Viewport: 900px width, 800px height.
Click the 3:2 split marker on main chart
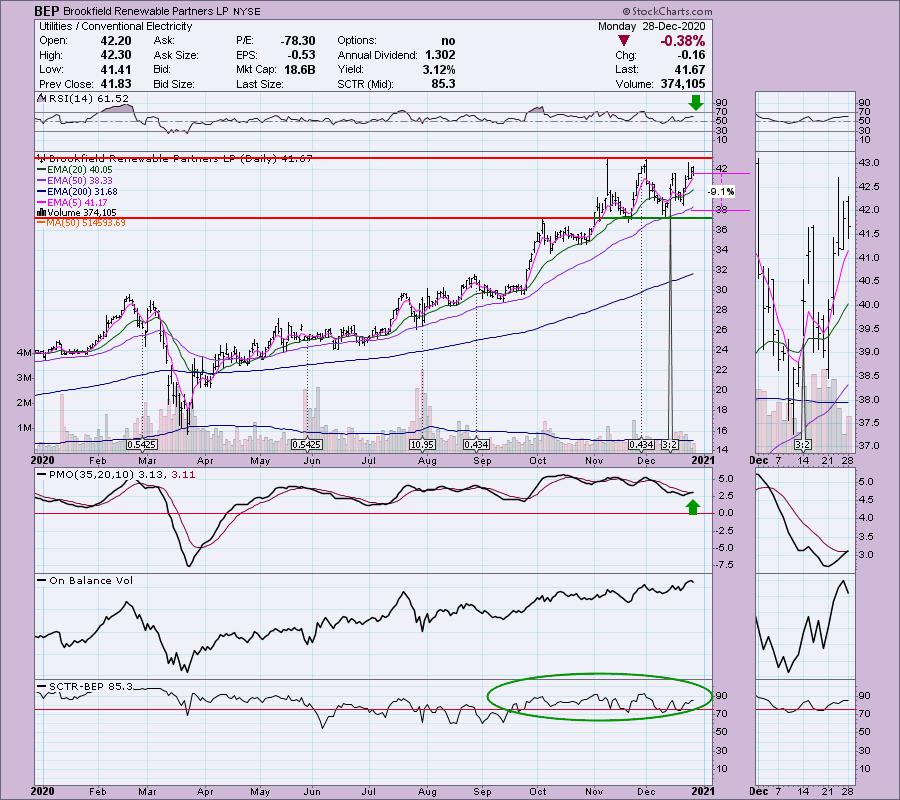pos(669,445)
